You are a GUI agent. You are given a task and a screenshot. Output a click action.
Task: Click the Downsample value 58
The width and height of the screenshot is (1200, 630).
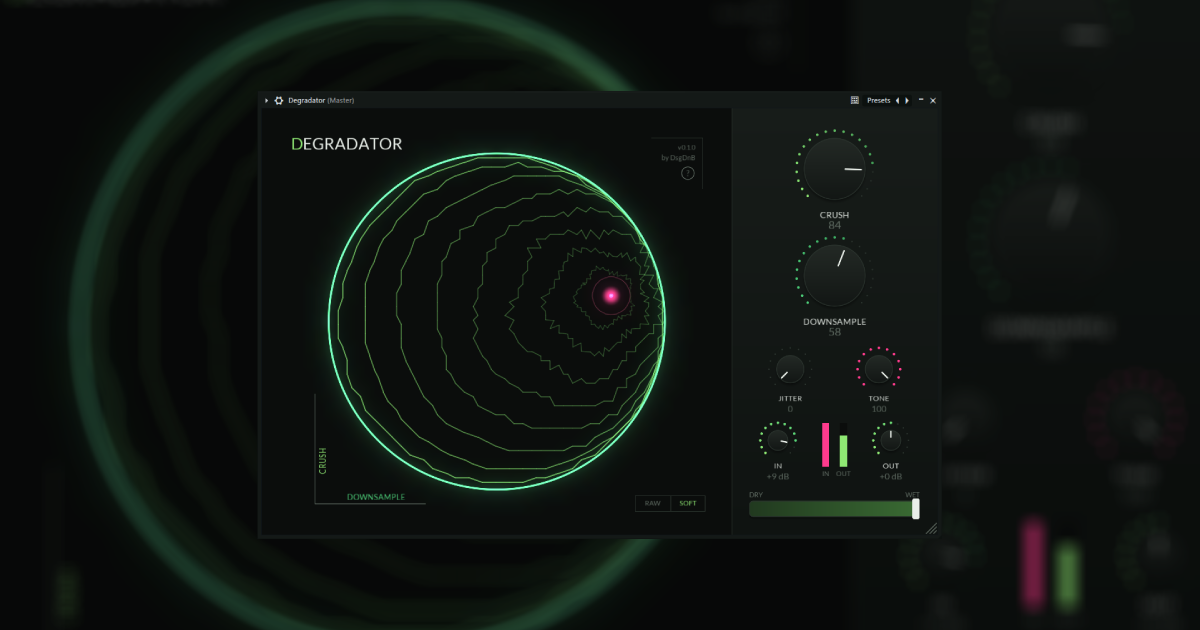(835, 332)
